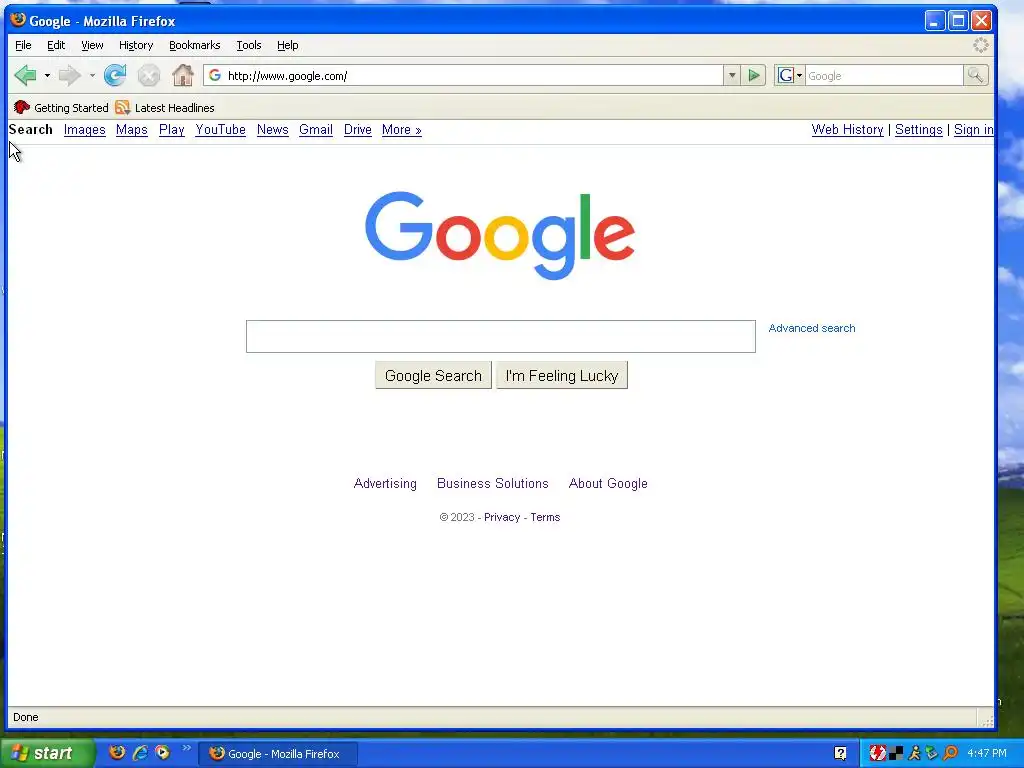
Task: Click the Stop loading icon
Action: (x=149, y=76)
